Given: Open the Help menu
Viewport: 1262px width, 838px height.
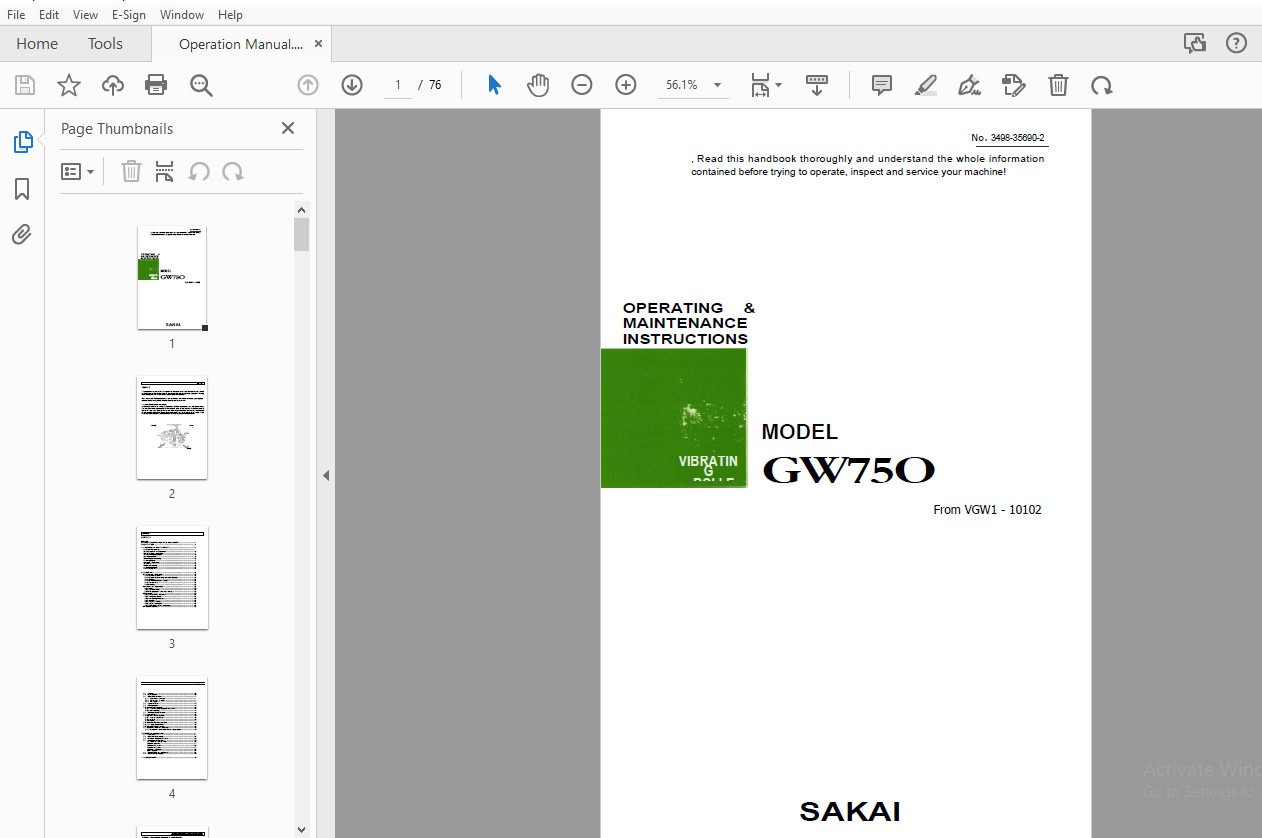Looking at the screenshot, I should 230,15.
